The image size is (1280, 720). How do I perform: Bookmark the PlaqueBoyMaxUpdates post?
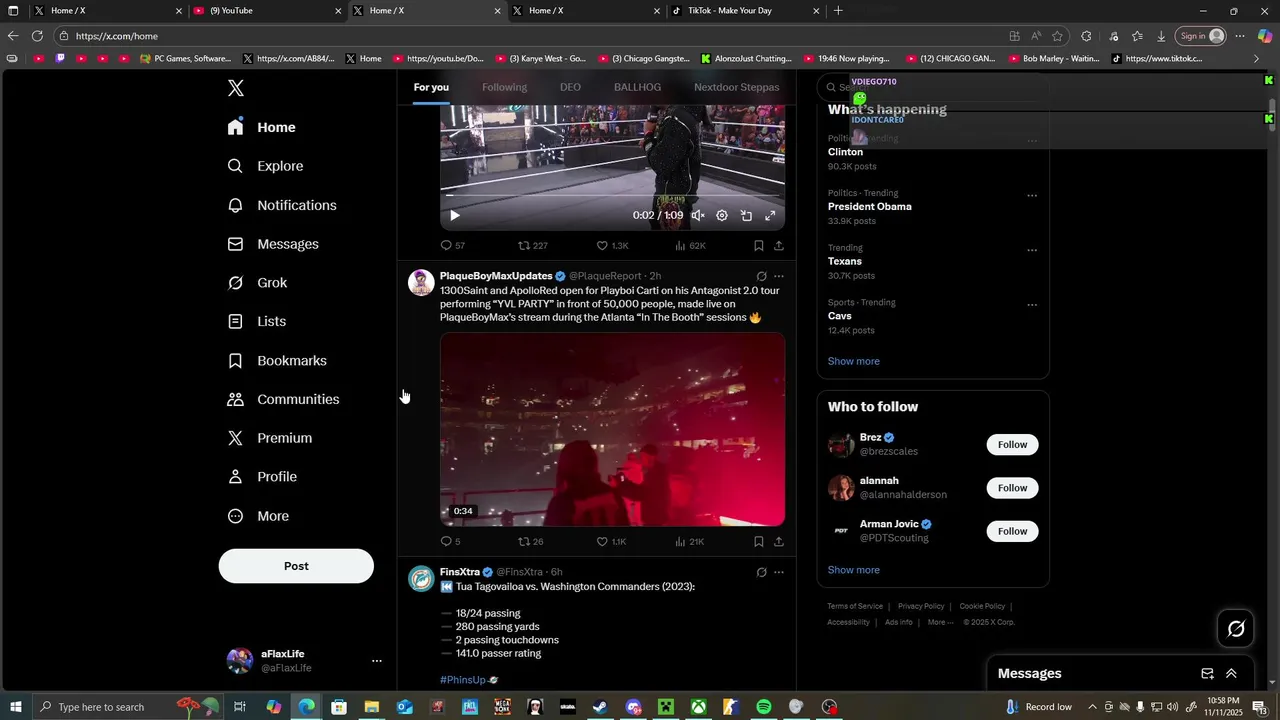(x=759, y=542)
